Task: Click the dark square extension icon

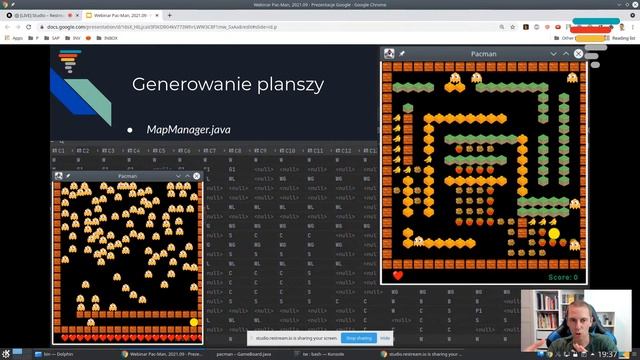Action: tap(526, 27)
